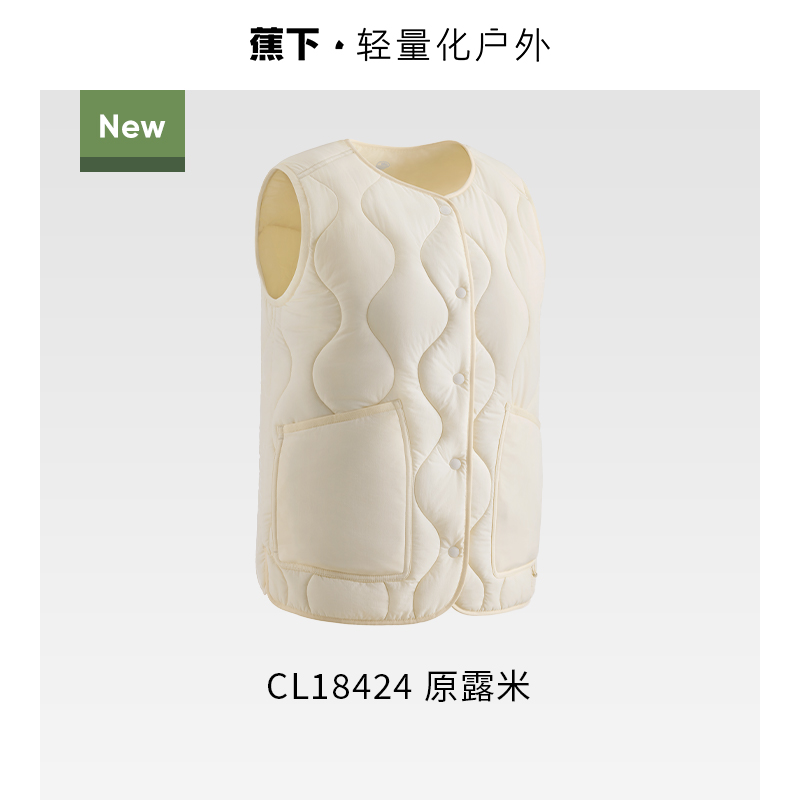800x800 pixels.
Task: Click the bottom snap button on vest
Action: click(453, 552)
